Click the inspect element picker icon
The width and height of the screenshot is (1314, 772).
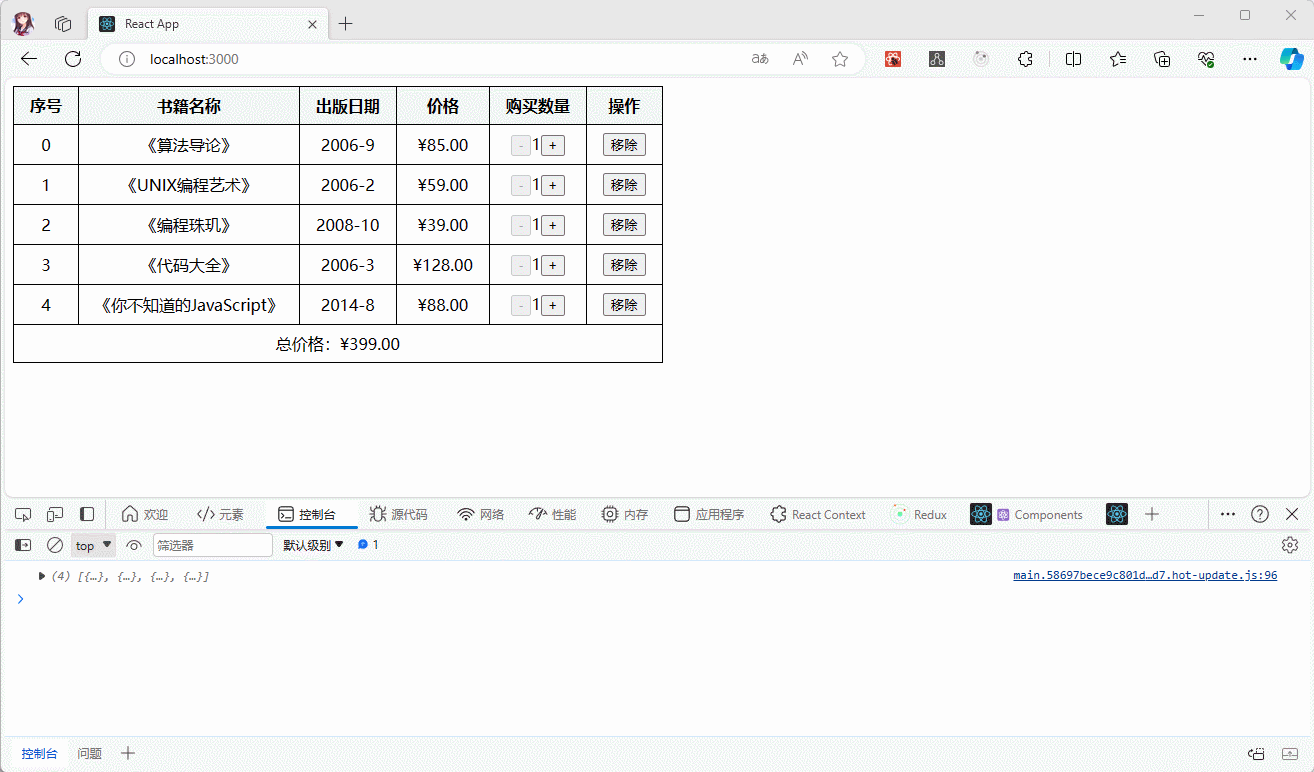coord(23,514)
